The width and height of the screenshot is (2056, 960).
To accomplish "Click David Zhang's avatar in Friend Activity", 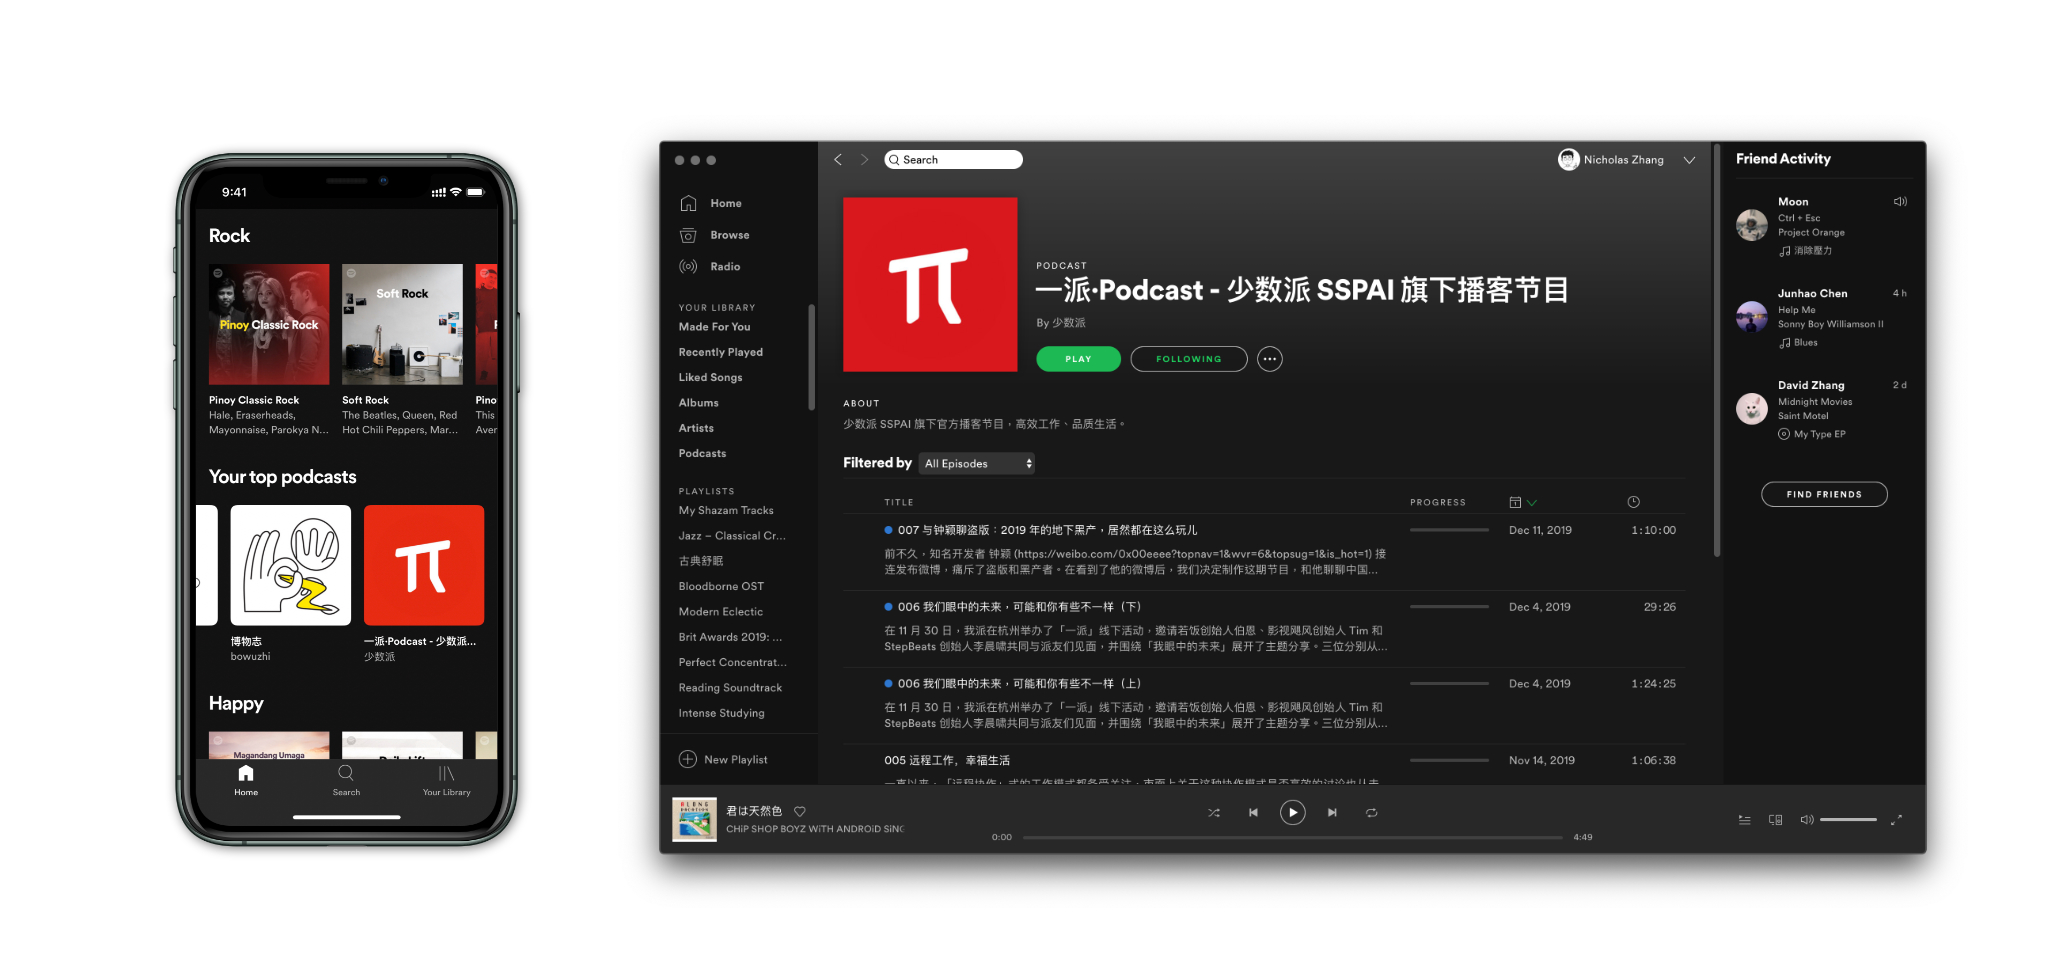I will pos(1752,409).
